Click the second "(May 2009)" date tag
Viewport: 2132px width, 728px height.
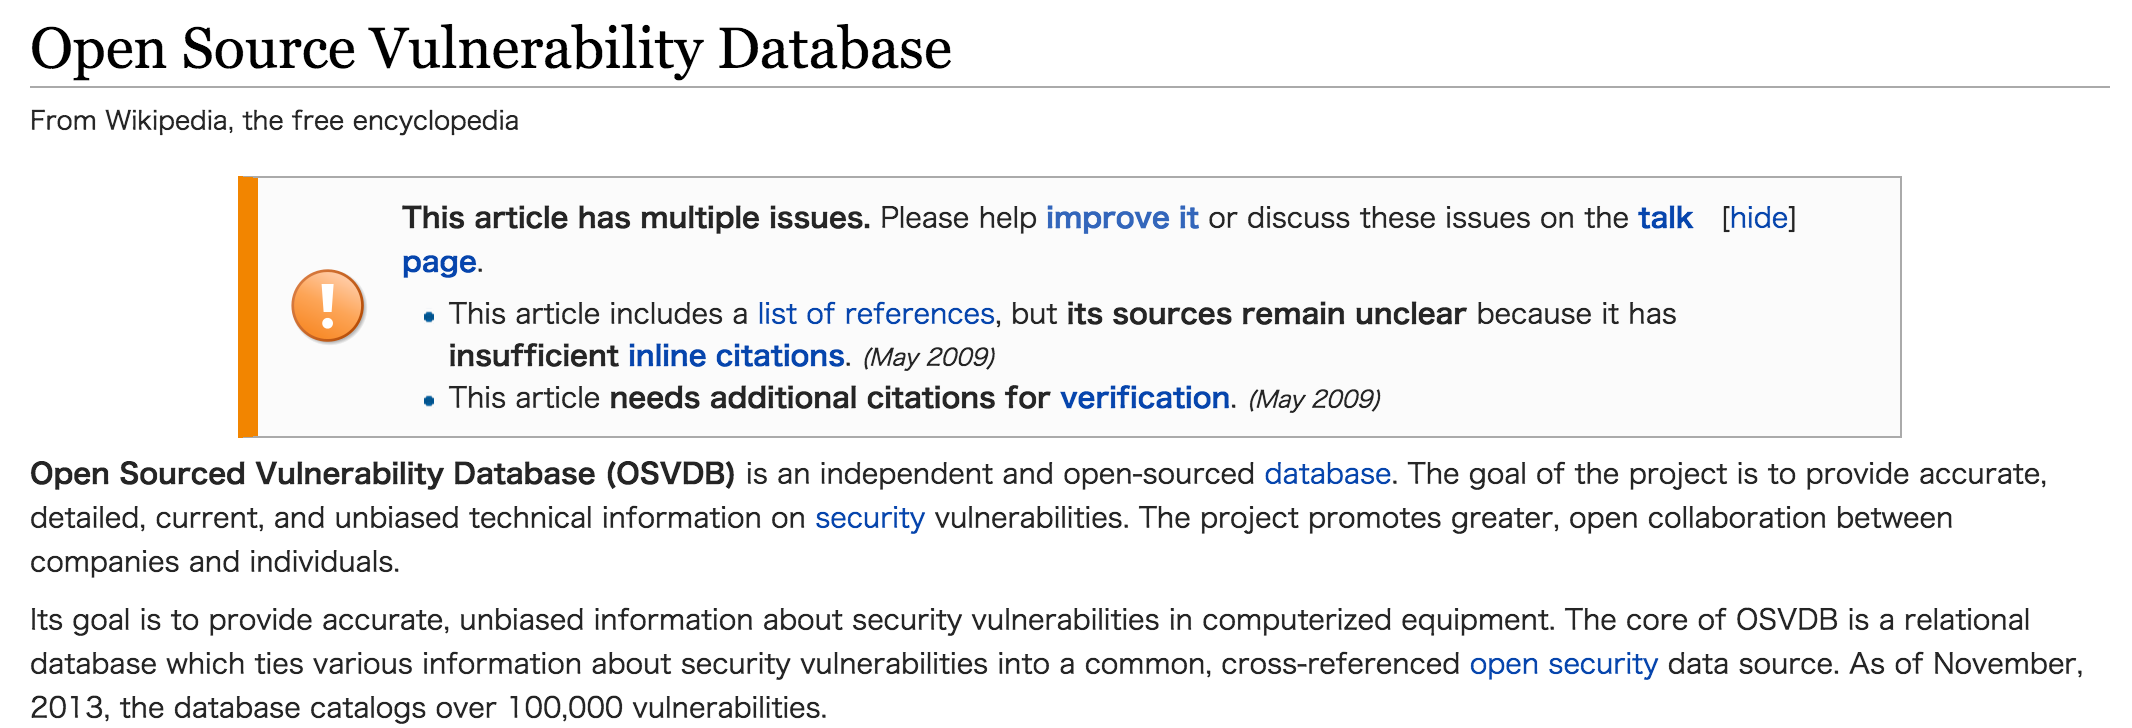point(1314,399)
